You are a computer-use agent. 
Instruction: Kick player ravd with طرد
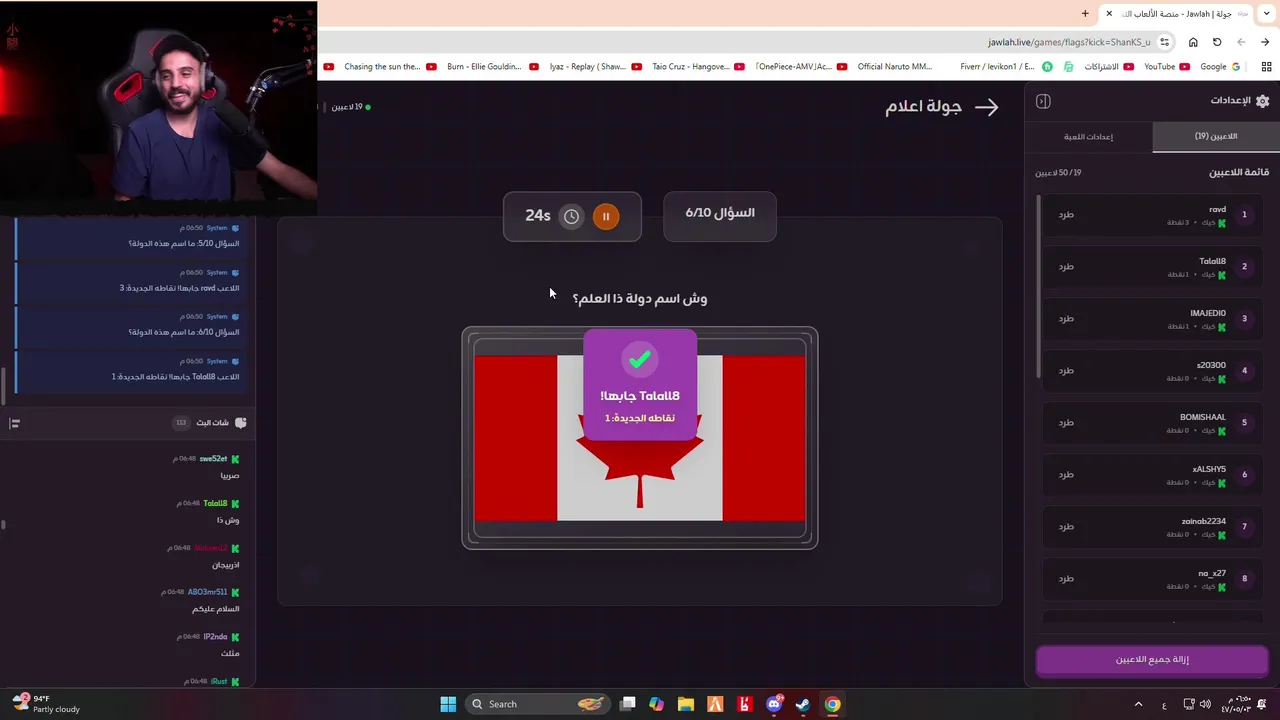click(x=1066, y=215)
